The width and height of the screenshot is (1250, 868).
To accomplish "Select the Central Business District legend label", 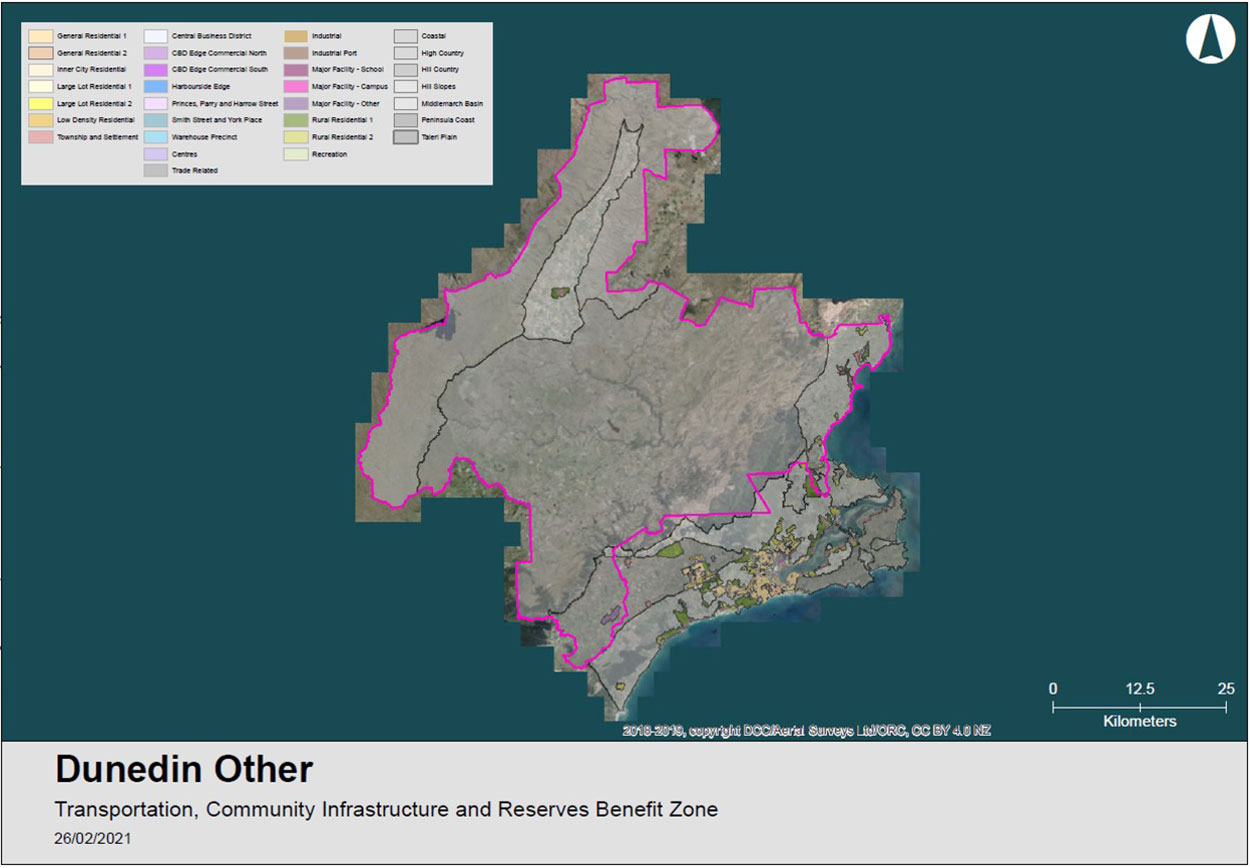I will 212,36.
